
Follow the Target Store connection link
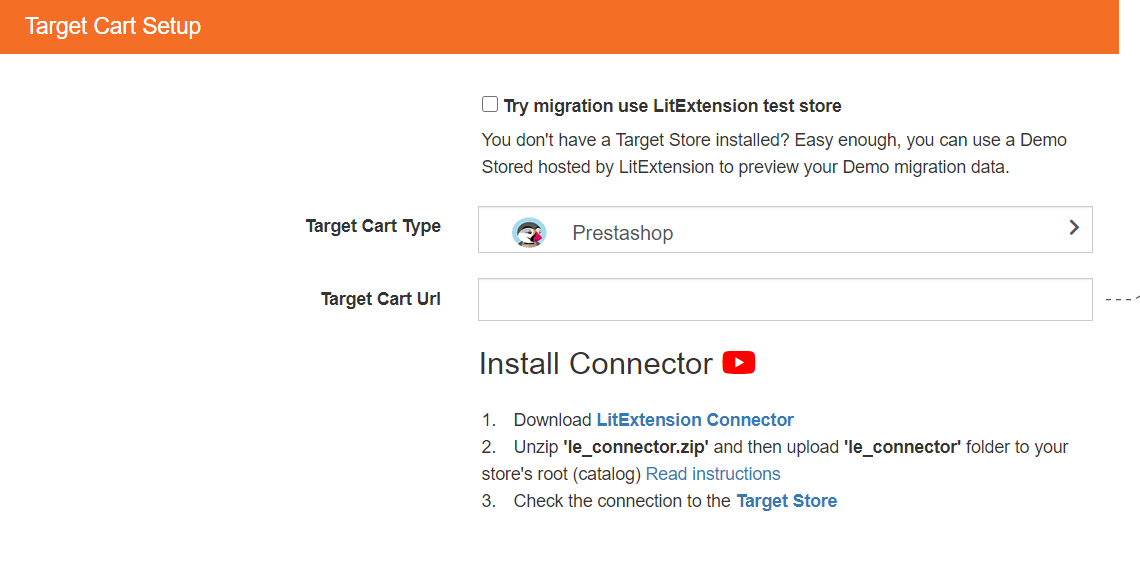(x=787, y=501)
